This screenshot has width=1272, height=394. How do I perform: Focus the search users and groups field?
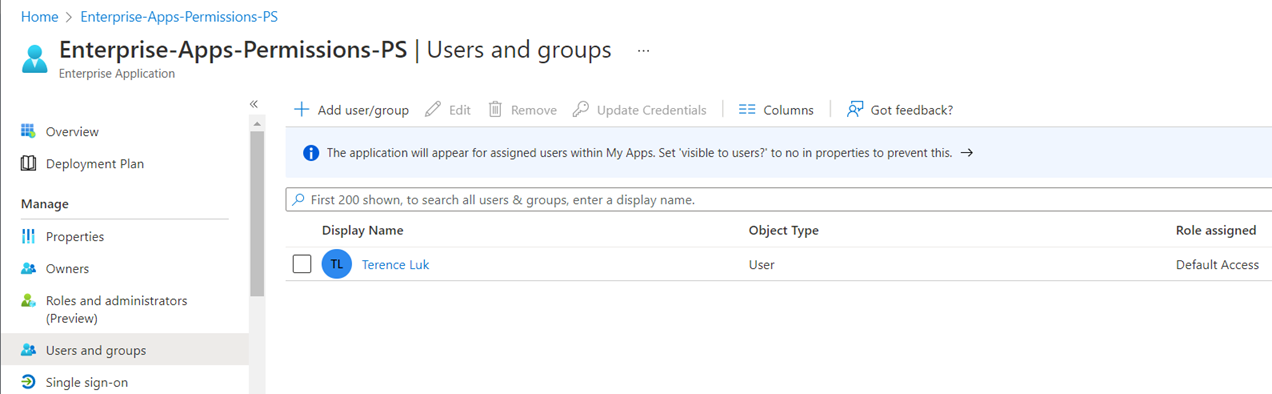tap(779, 200)
